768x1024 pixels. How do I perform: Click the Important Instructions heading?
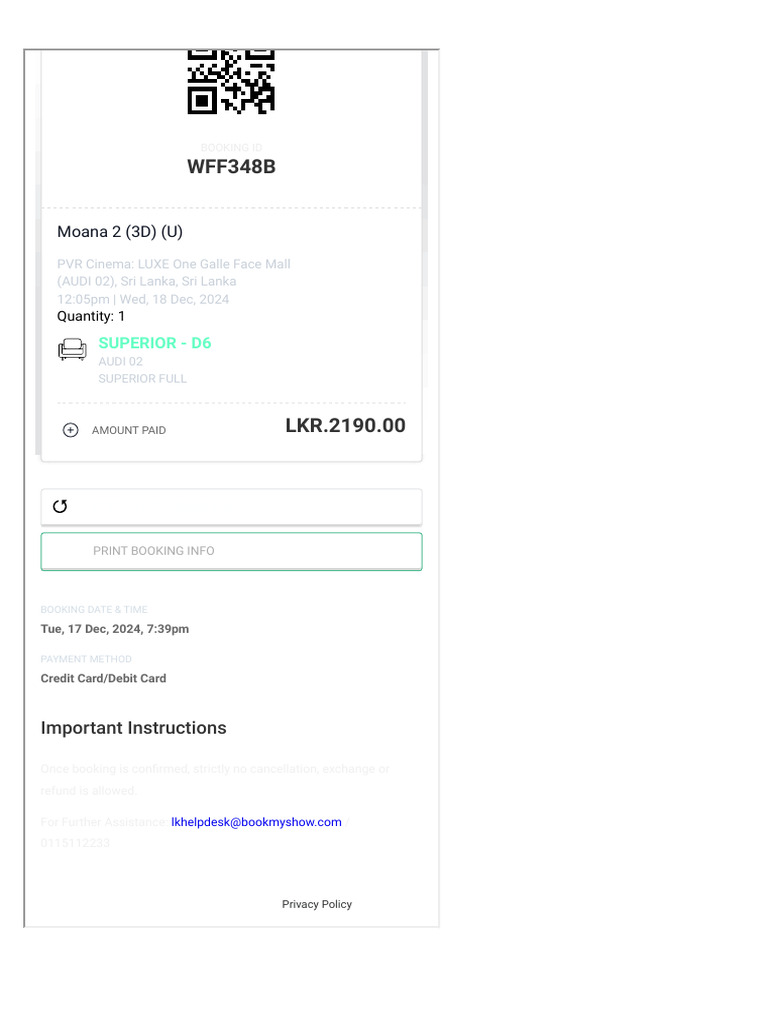[133, 728]
